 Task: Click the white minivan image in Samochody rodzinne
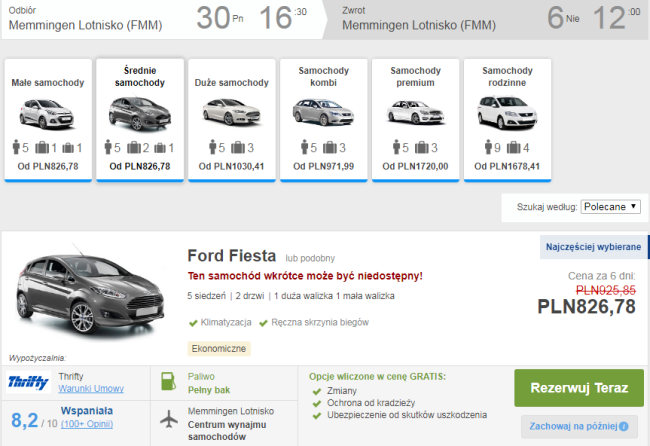(x=507, y=113)
